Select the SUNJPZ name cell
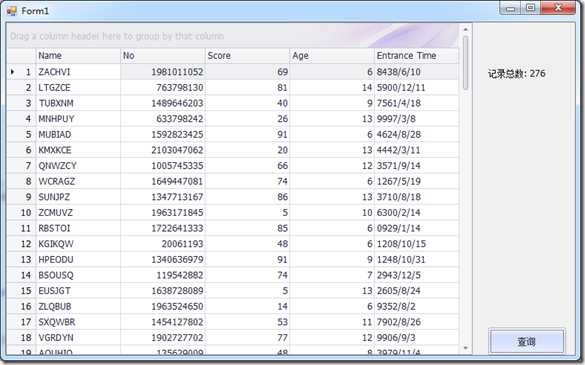The width and height of the screenshot is (585, 365). click(x=78, y=197)
